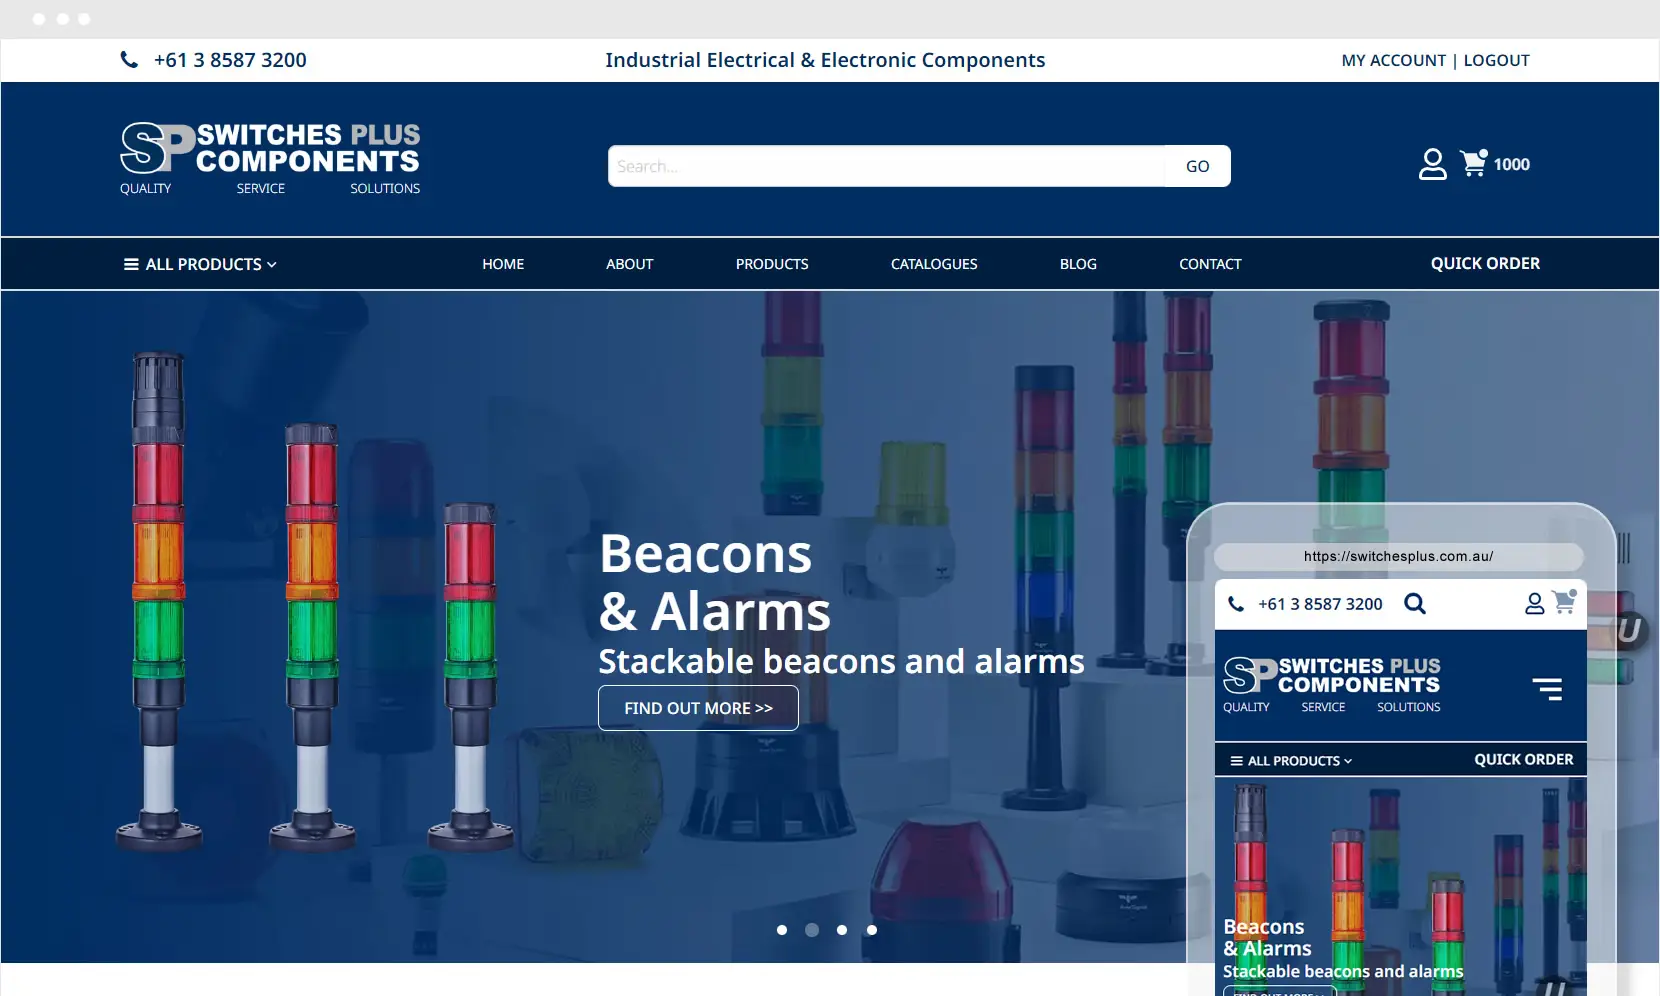Expand the ALL PRODUCTS dropdown in navbar

click(200, 264)
